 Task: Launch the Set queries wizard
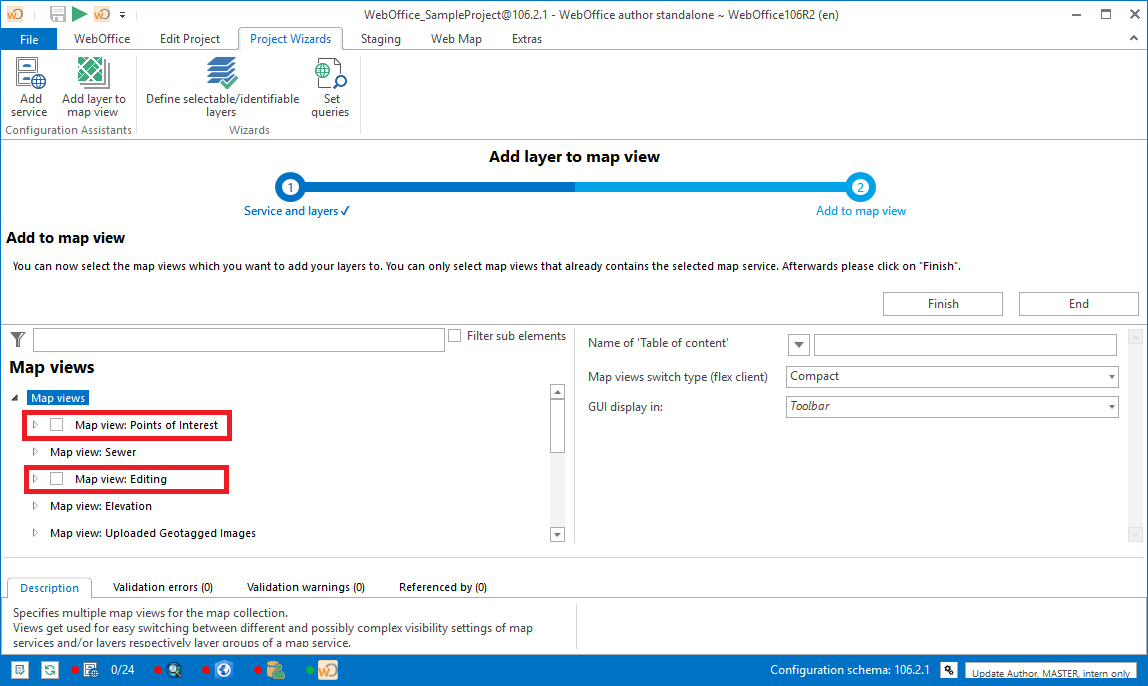click(x=330, y=85)
